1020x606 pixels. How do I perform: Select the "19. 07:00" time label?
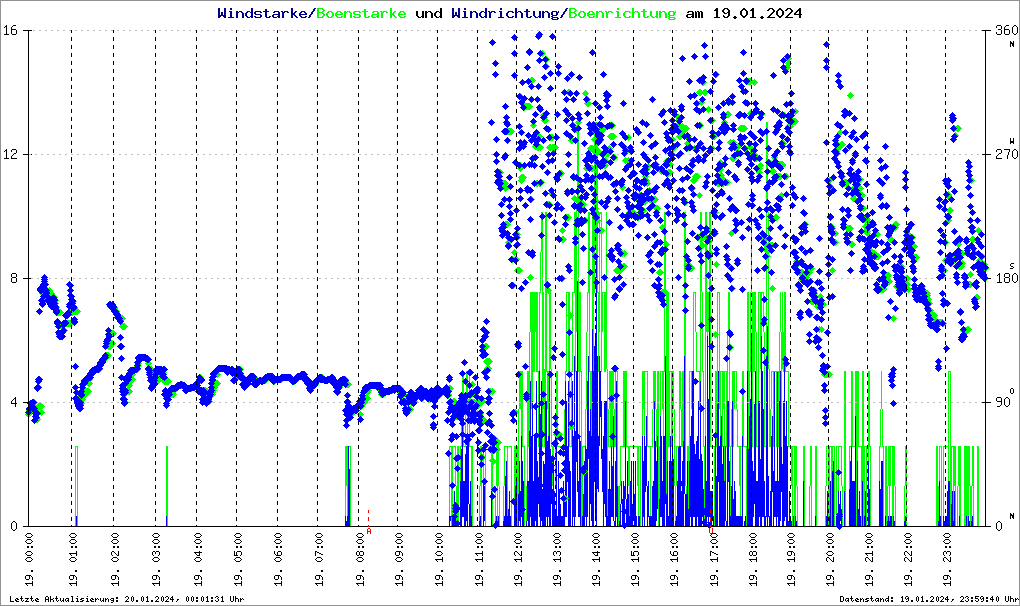[x=319, y=559]
